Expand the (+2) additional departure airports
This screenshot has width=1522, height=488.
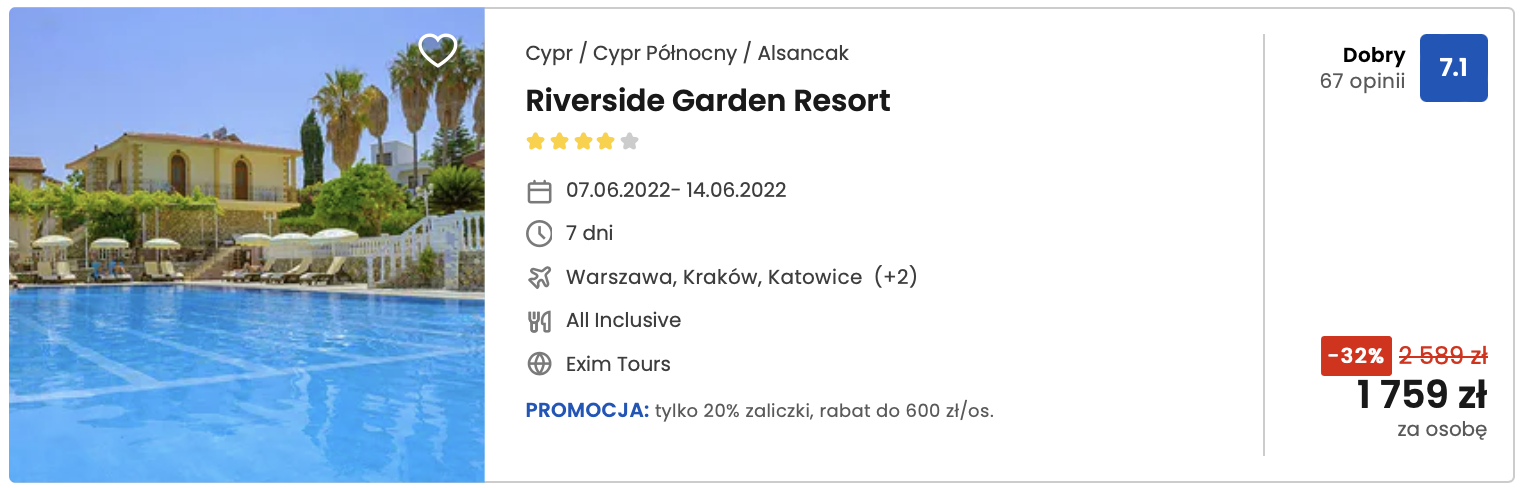coord(895,277)
